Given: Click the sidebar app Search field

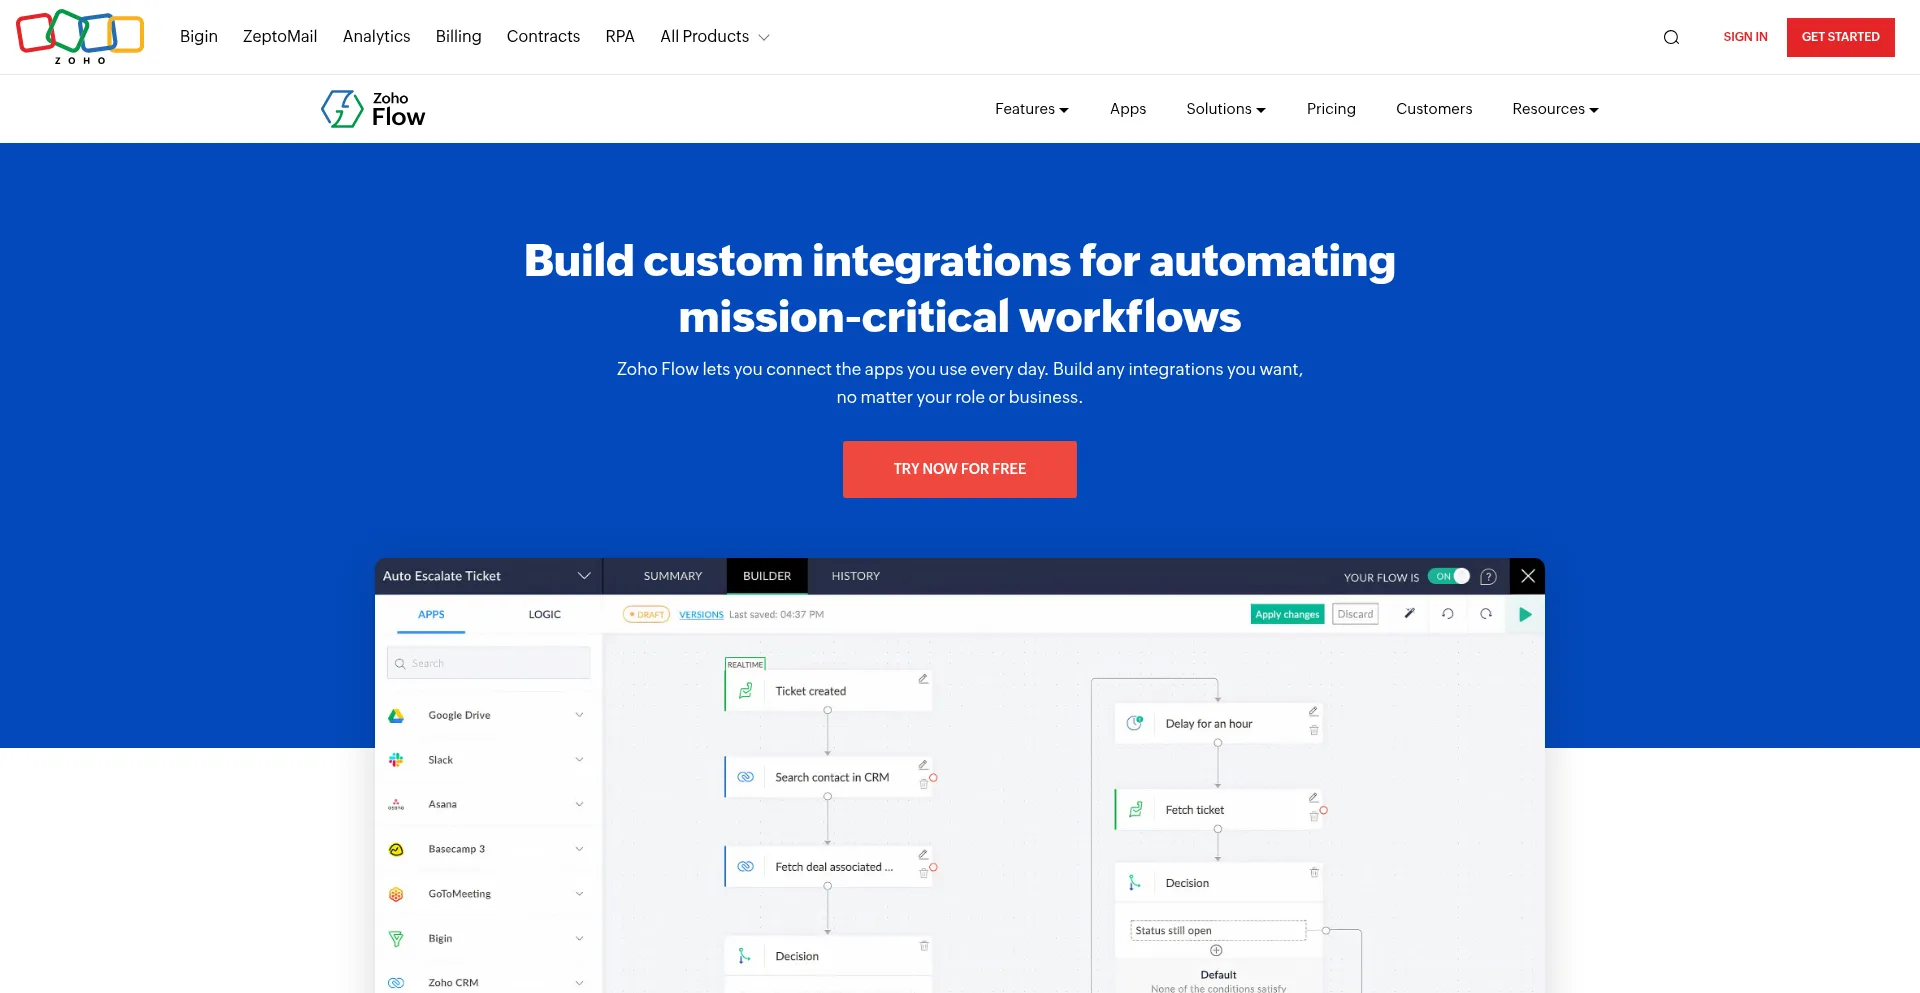Looking at the screenshot, I should click(488, 663).
